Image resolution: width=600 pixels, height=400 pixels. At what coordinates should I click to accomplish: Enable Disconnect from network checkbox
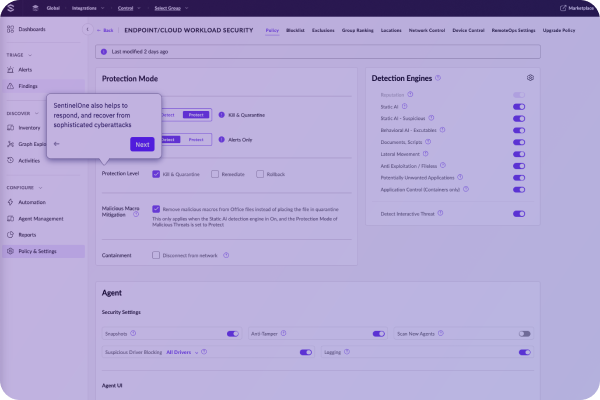pyautogui.click(x=156, y=255)
